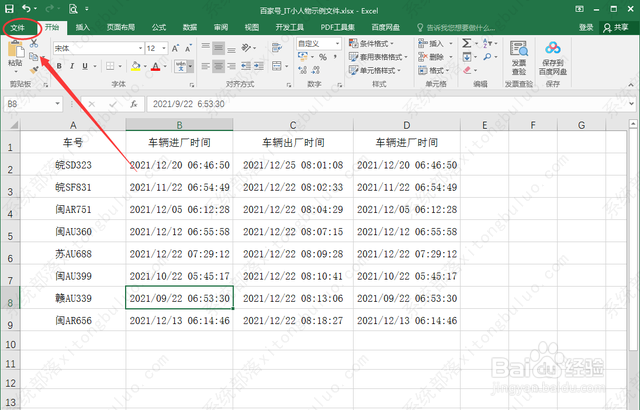Open Print Preview from quick access toolbar
Screen dimensions: 640x410
click(73, 9)
